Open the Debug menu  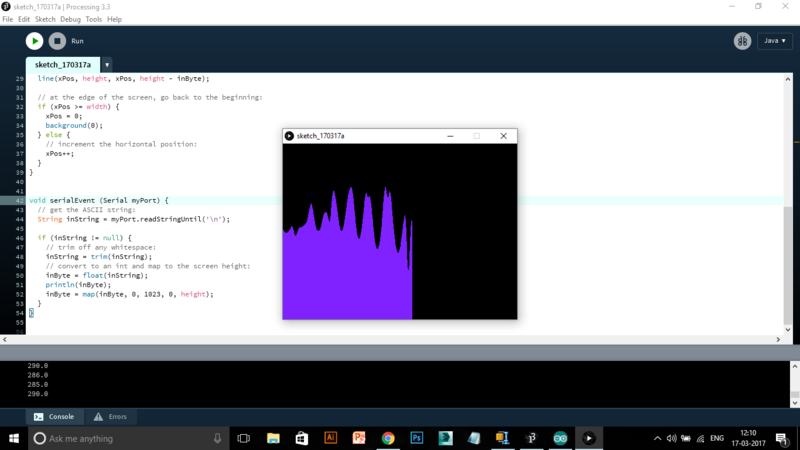pos(71,19)
